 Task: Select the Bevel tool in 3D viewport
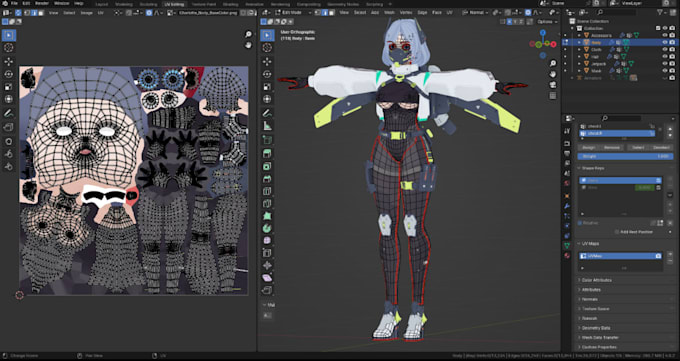(x=268, y=179)
